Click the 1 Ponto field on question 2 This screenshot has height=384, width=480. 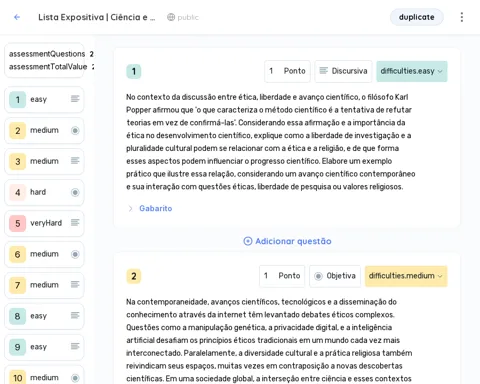[x=282, y=276]
